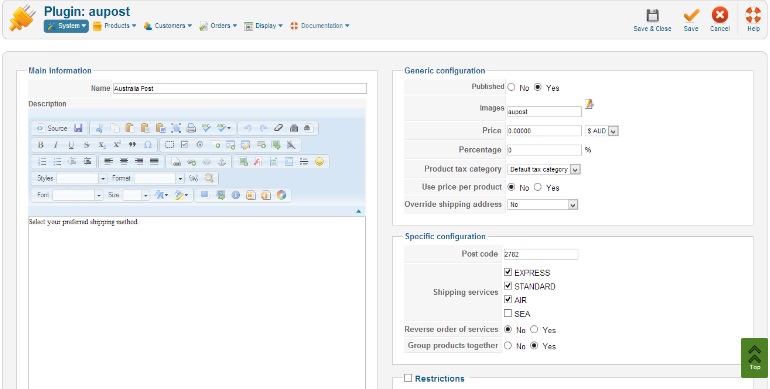Set Reverse order of services to Yes
This screenshot has width=770, height=389.
tap(534, 330)
